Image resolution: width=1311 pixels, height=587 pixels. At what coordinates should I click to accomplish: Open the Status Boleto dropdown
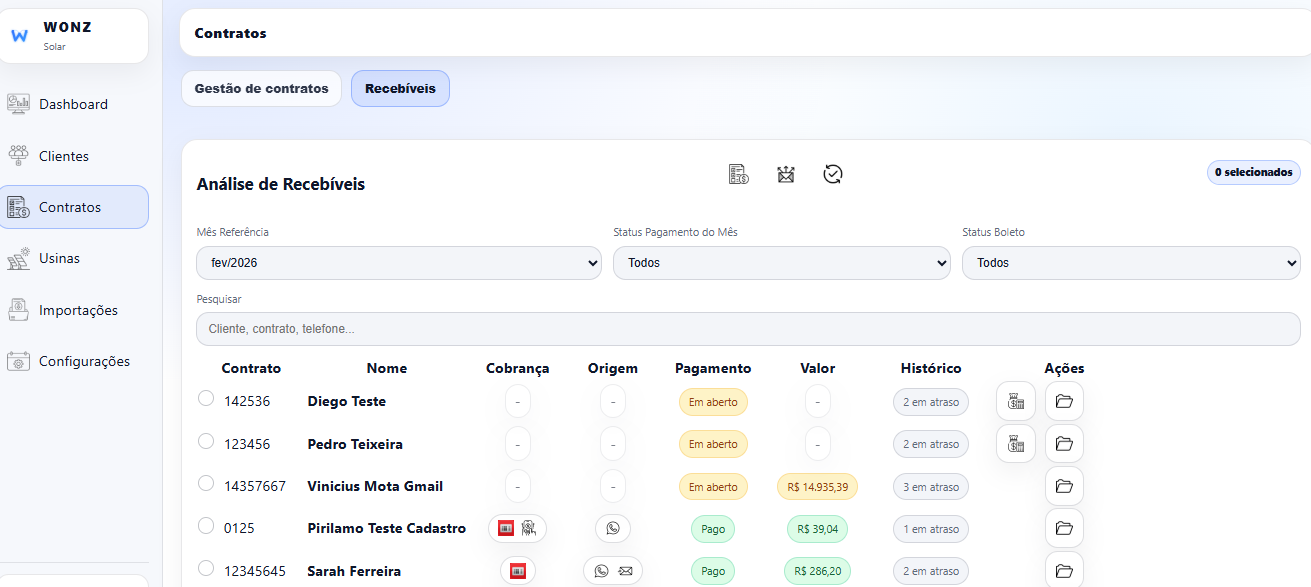click(1130, 263)
